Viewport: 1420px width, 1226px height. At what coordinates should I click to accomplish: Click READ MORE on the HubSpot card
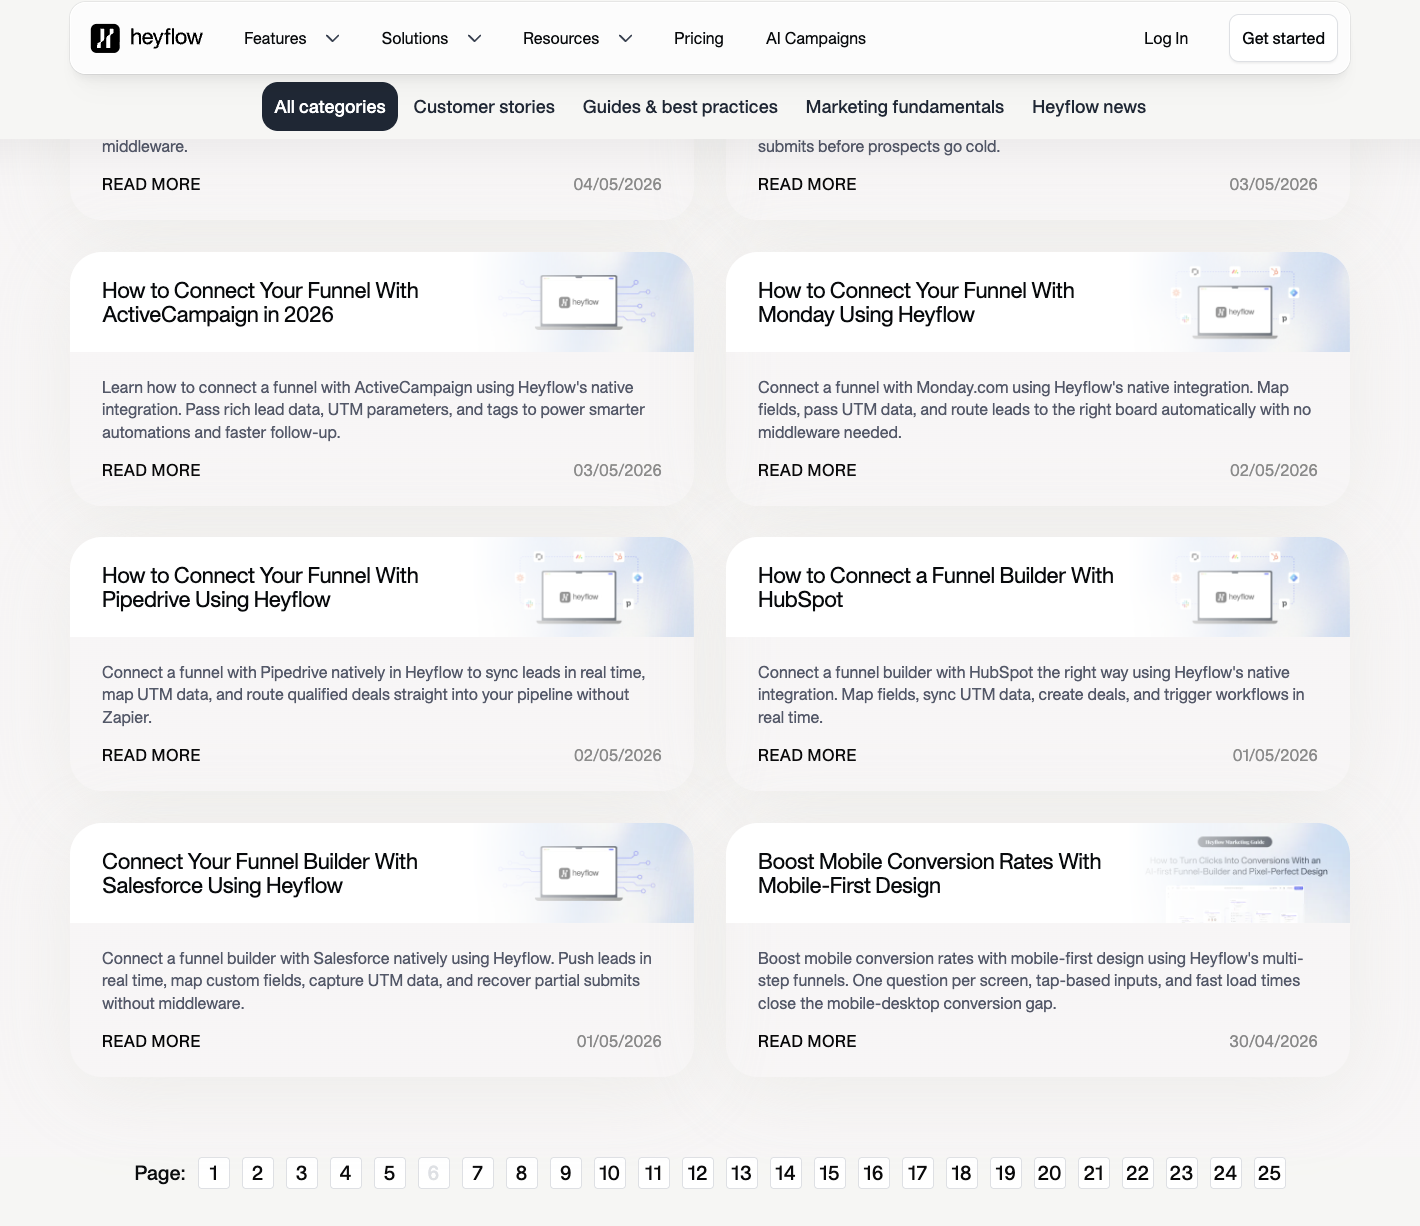(x=807, y=755)
